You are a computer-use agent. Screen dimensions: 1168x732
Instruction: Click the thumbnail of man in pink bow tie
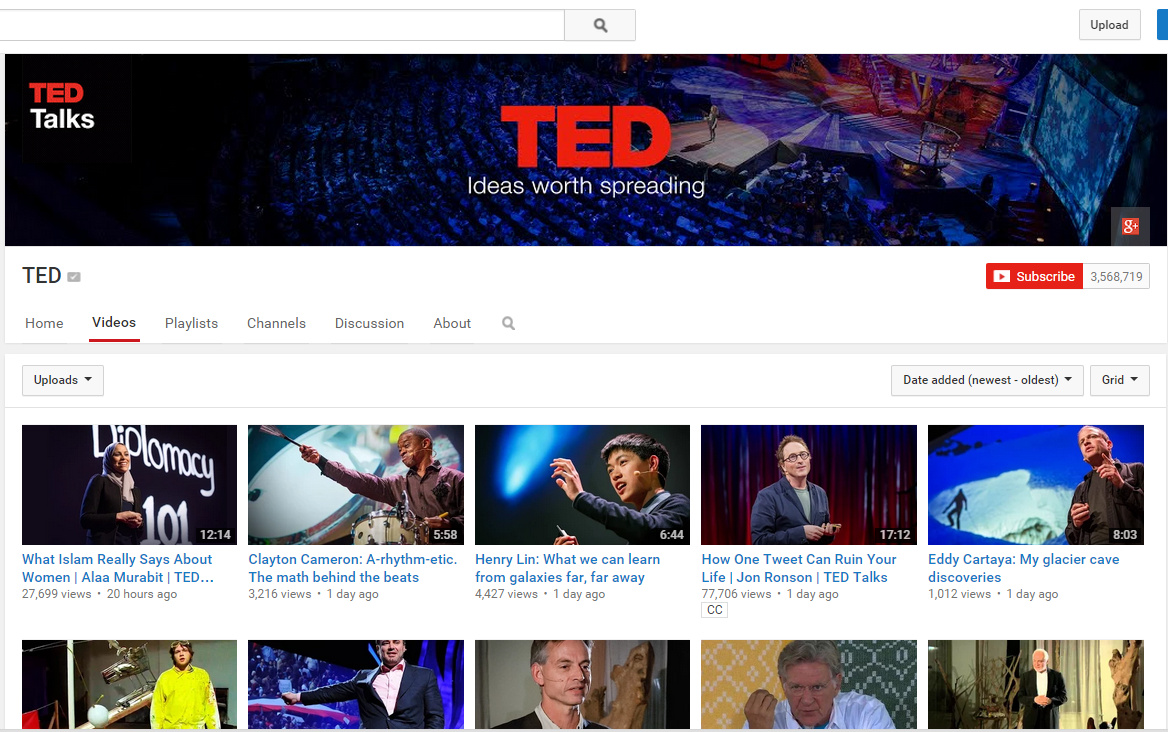(356, 684)
